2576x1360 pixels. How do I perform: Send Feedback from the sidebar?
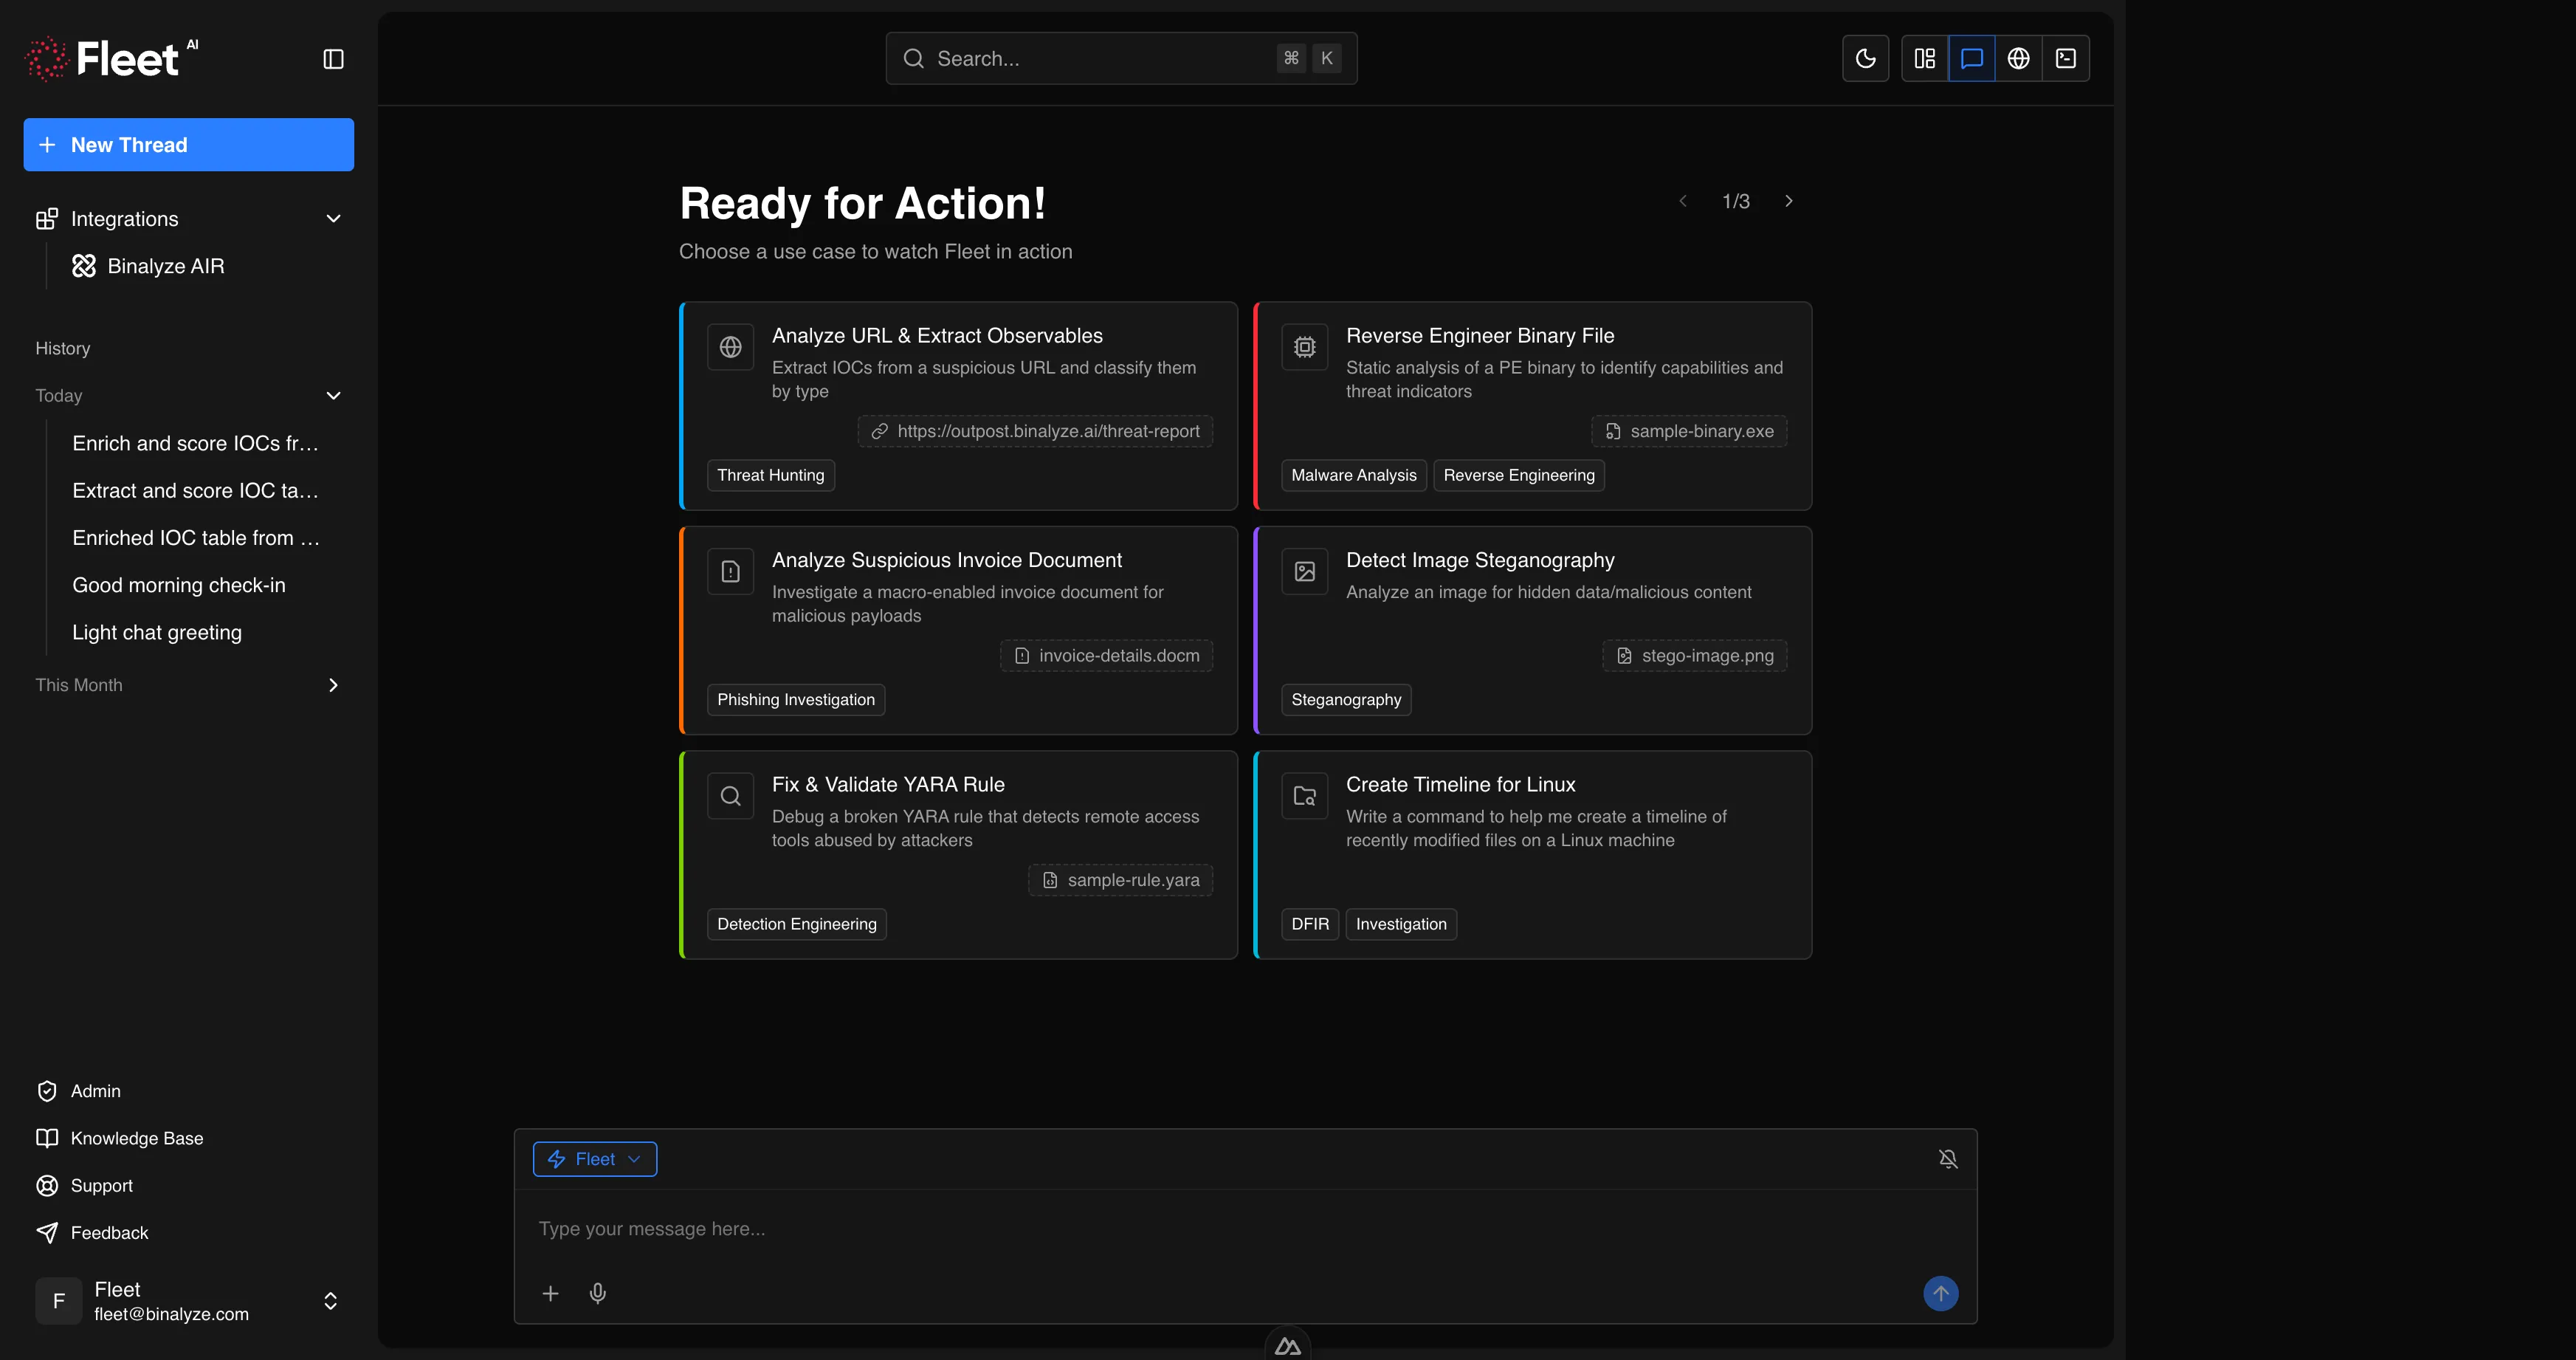[108, 1232]
